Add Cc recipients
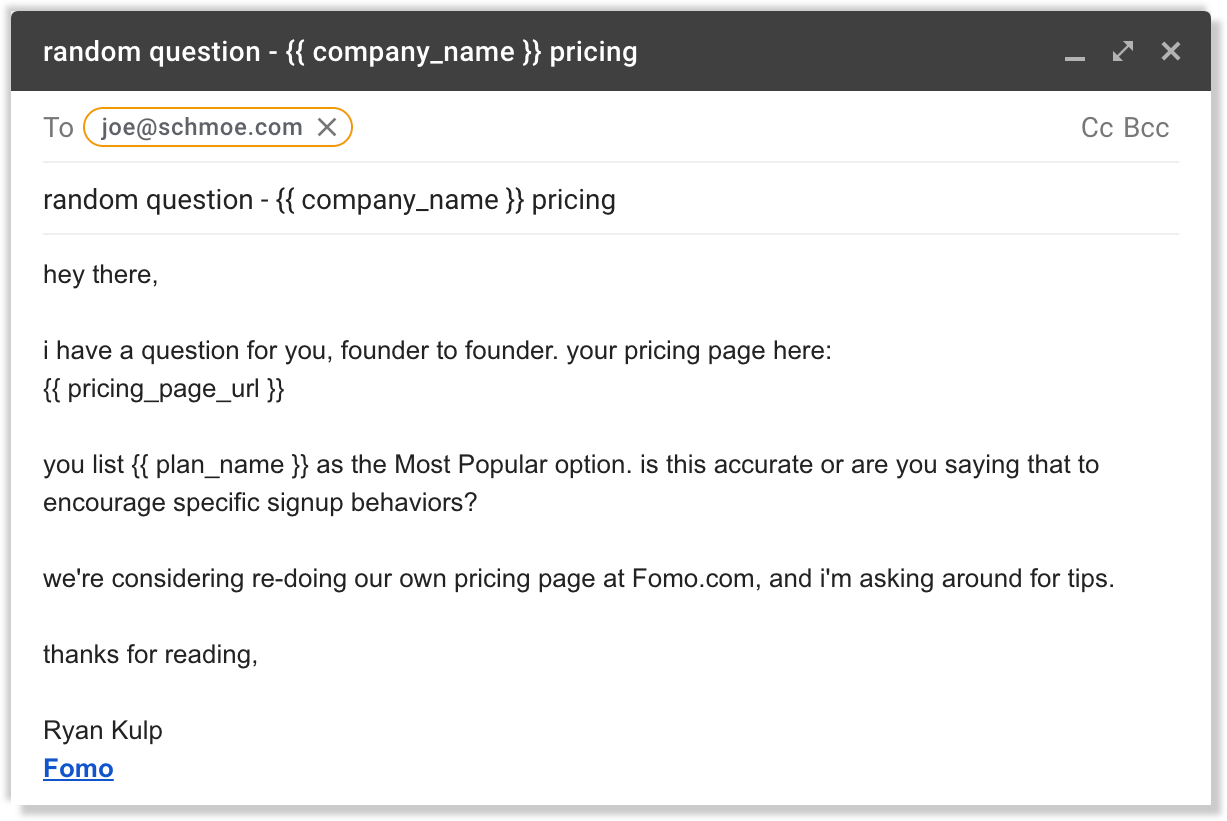 point(1097,128)
